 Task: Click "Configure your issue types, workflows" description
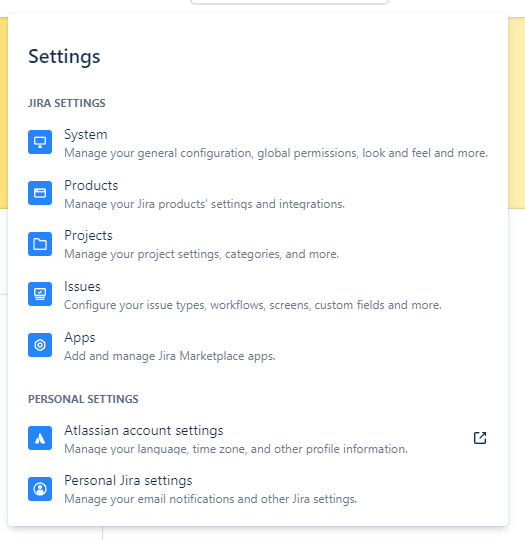pos(253,305)
